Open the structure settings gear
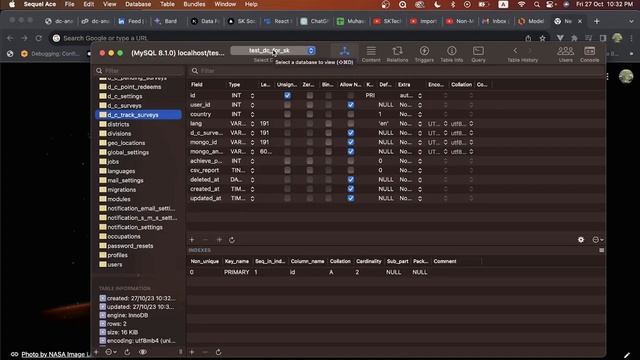 click(x=581, y=240)
